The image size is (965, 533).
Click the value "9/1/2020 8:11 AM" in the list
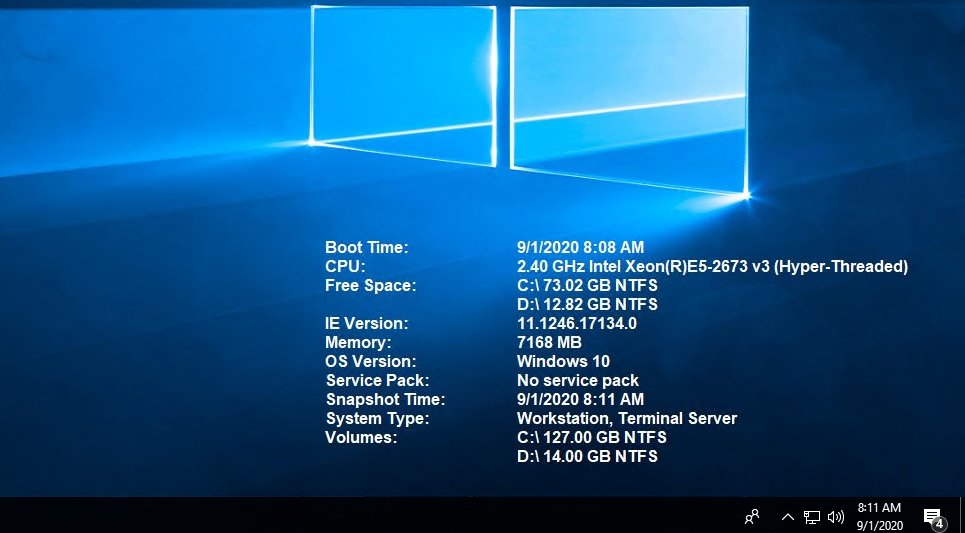[580, 399]
